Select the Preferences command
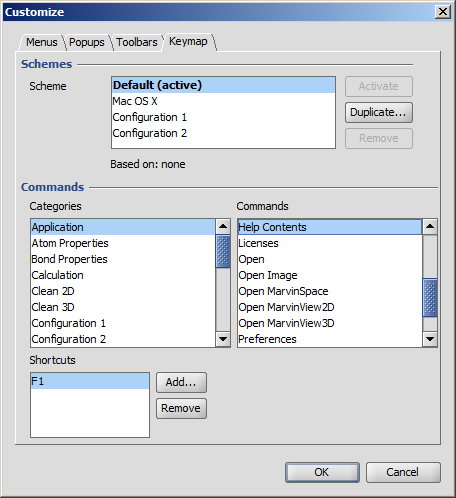The width and height of the screenshot is (456, 498). [x=330, y=339]
